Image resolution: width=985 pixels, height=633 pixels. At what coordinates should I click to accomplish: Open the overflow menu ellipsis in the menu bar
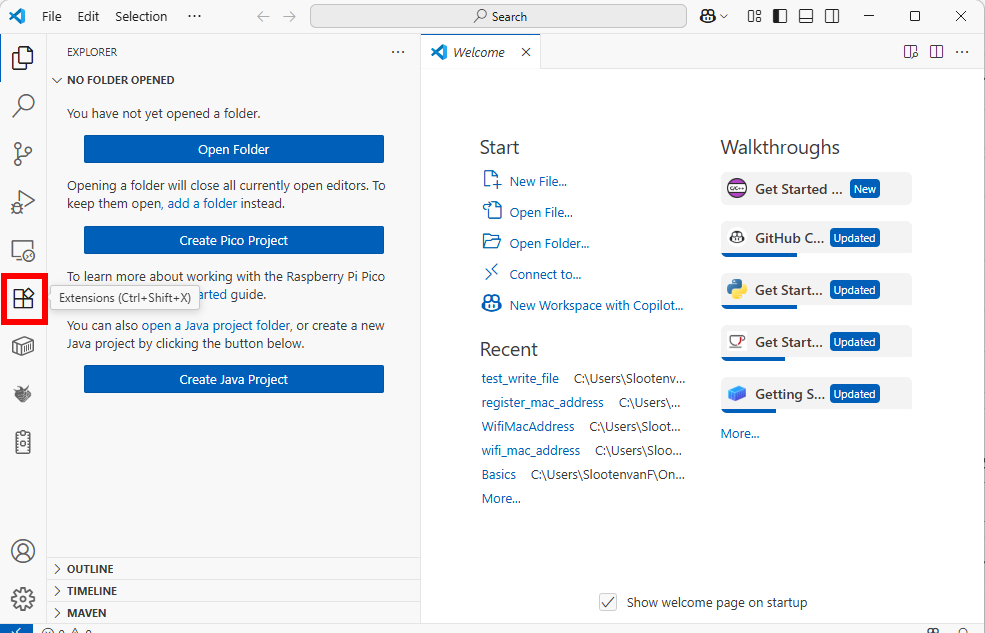195,16
